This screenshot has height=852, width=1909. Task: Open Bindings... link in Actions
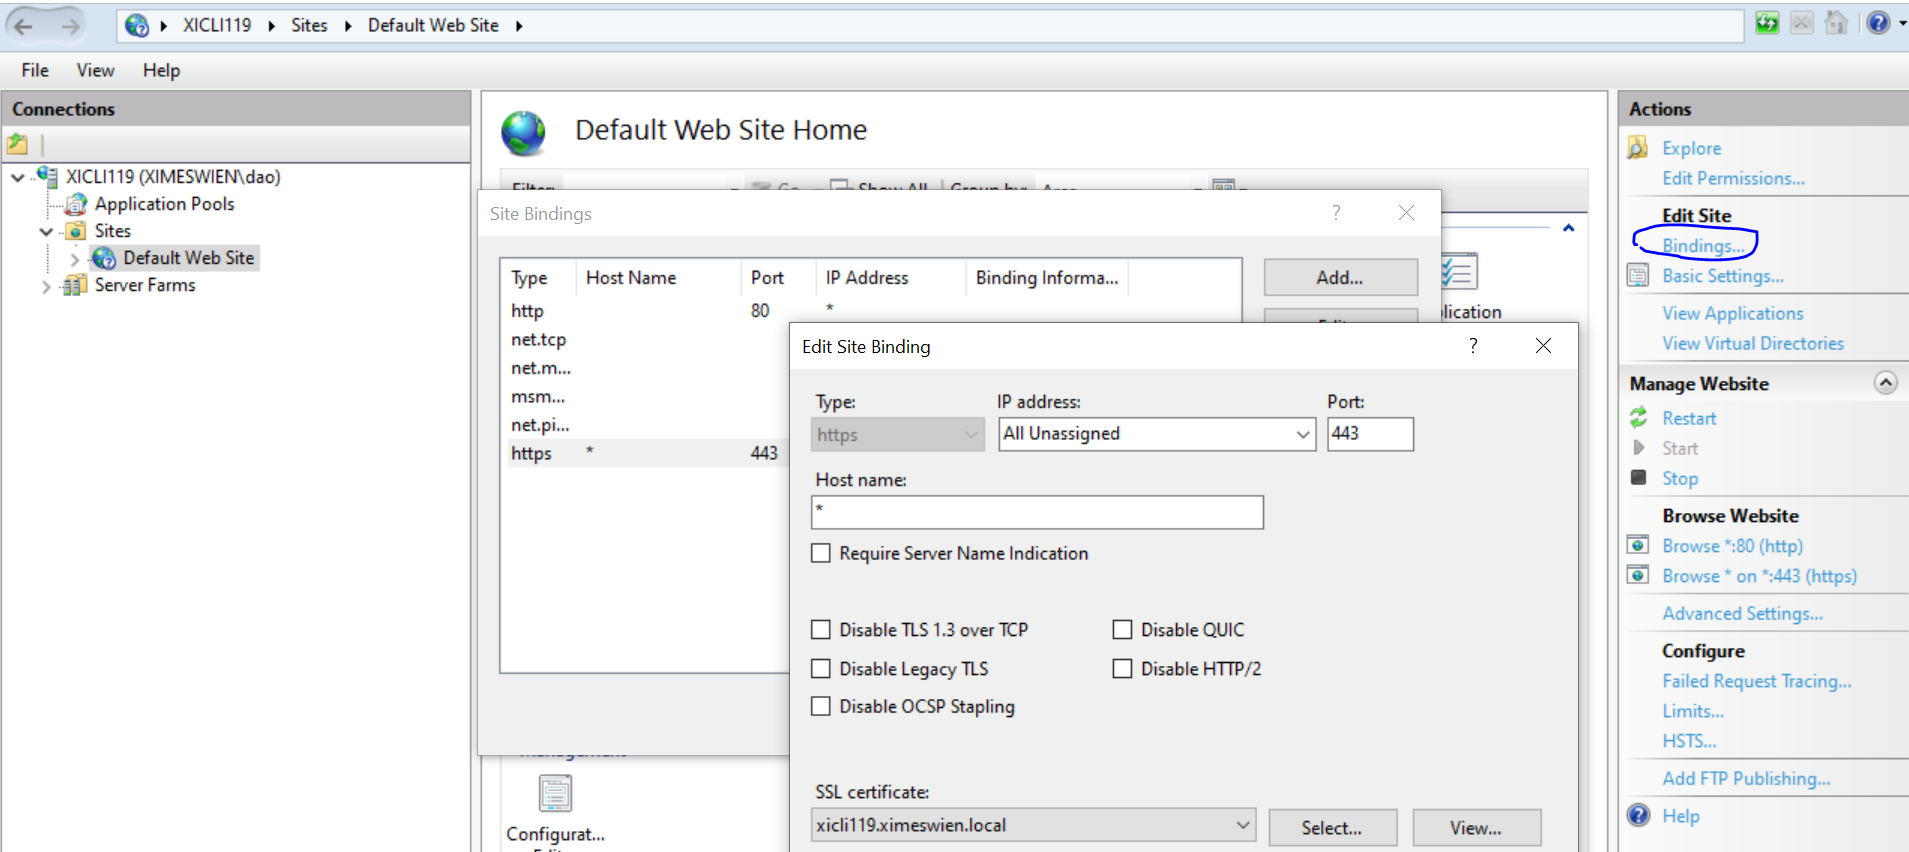coord(1703,246)
